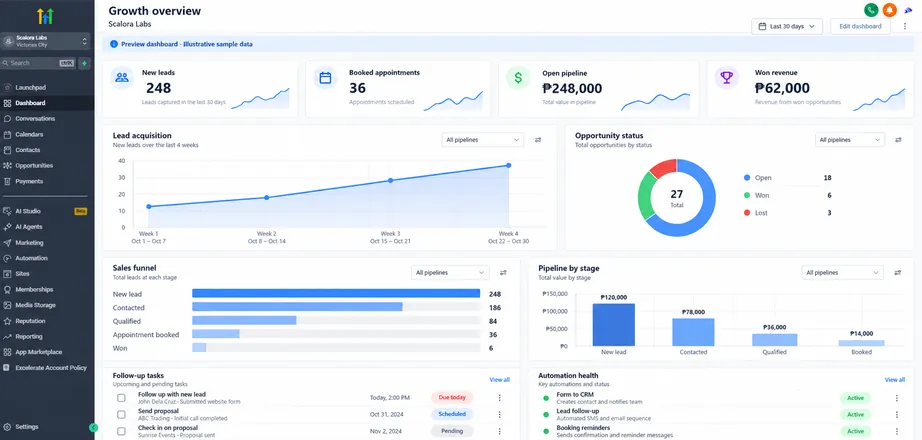Open the orange notifications bell
This screenshot has height=440, width=922.
(x=889, y=10)
